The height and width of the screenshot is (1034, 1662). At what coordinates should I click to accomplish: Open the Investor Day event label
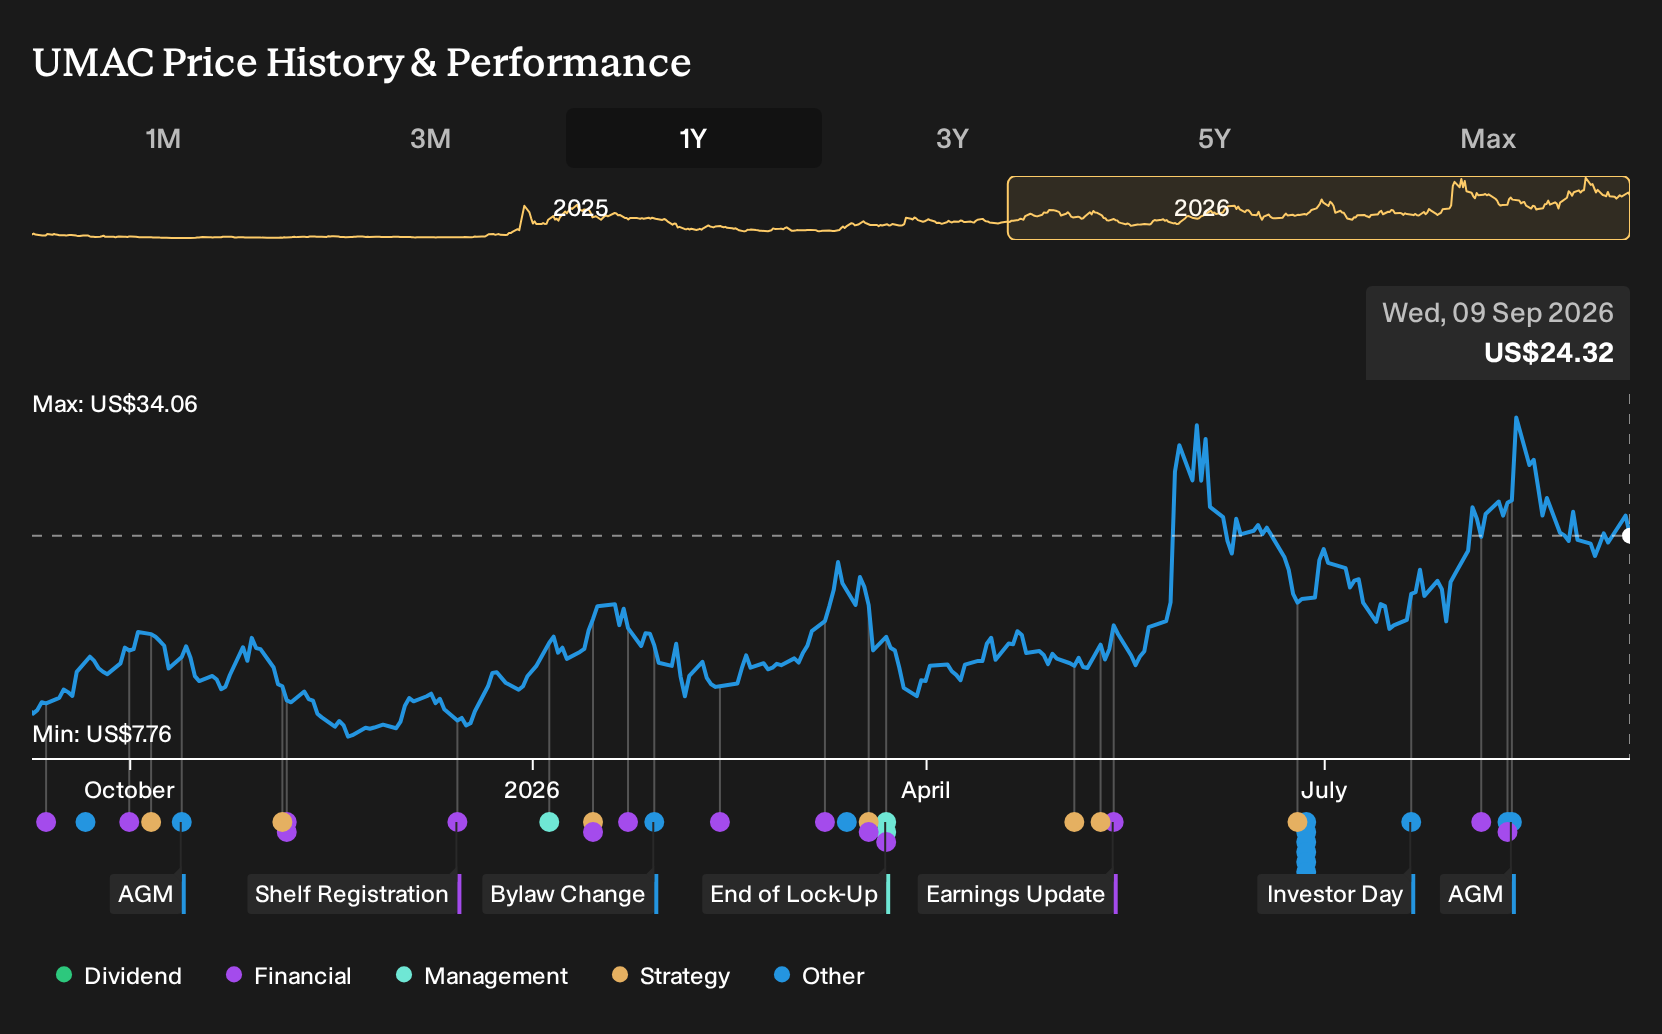pyautogui.click(x=1337, y=894)
